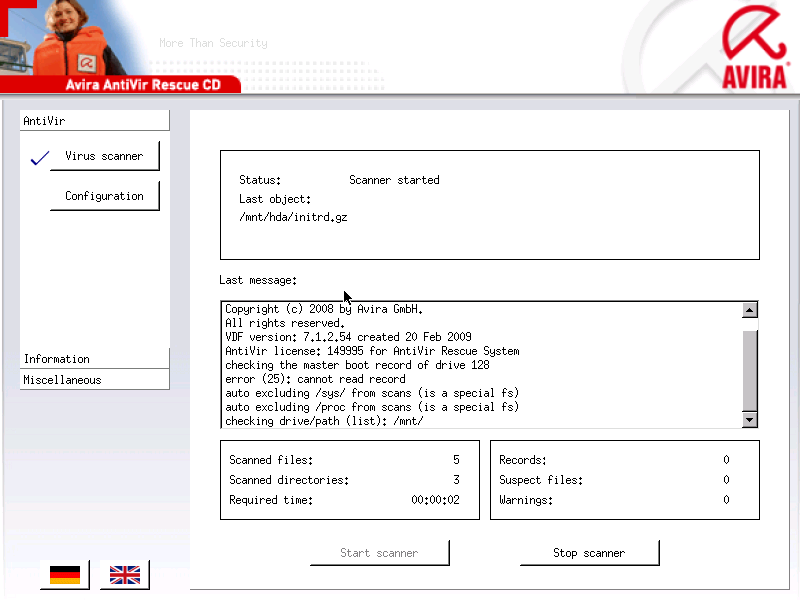Image resolution: width=800 pixels, height=600 pixels.
Task: Click the Scanned directories count value
Action: (x=456, y=480)
